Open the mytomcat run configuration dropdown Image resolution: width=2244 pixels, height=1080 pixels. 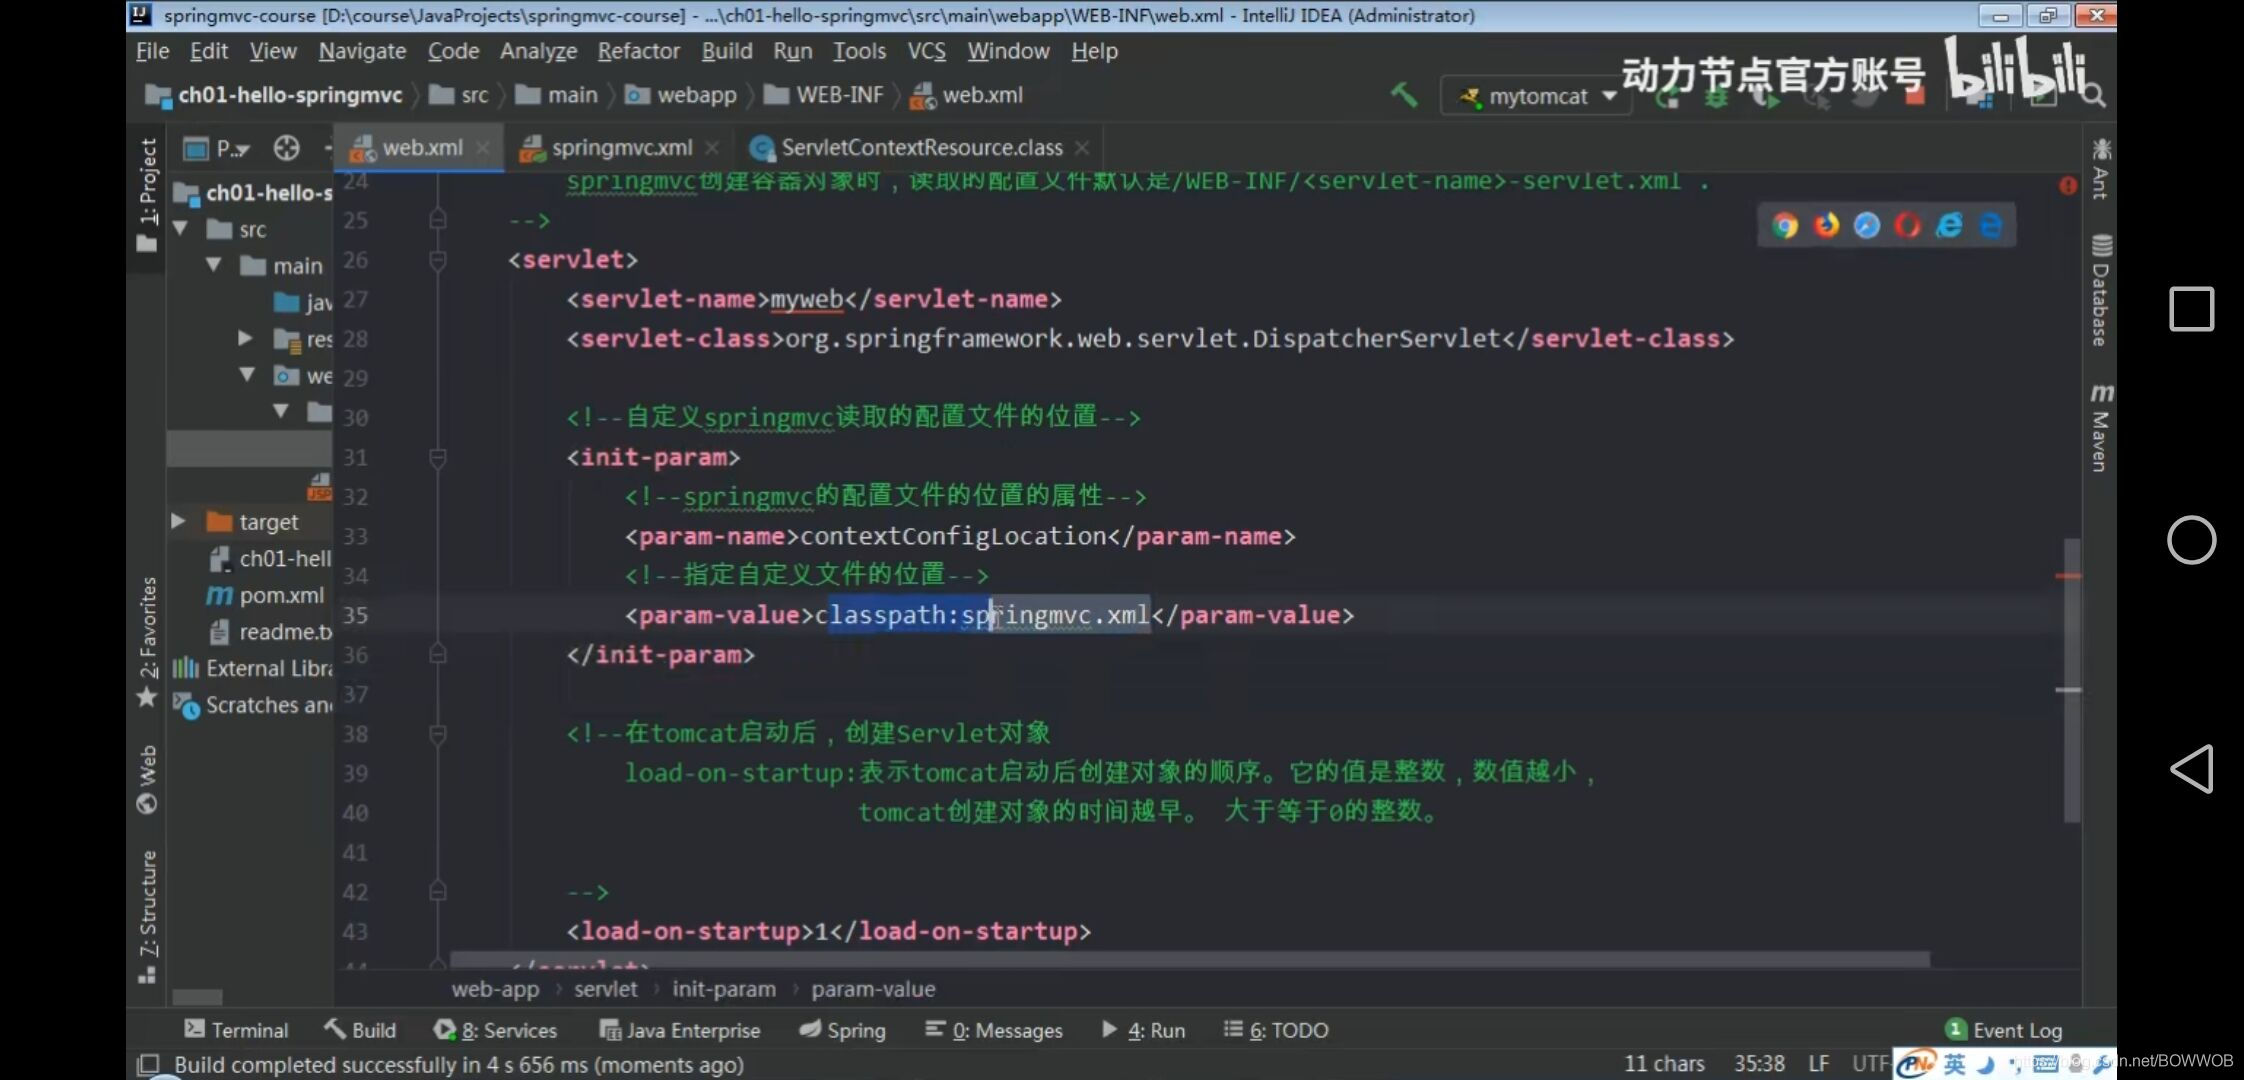coord(1610,96)
